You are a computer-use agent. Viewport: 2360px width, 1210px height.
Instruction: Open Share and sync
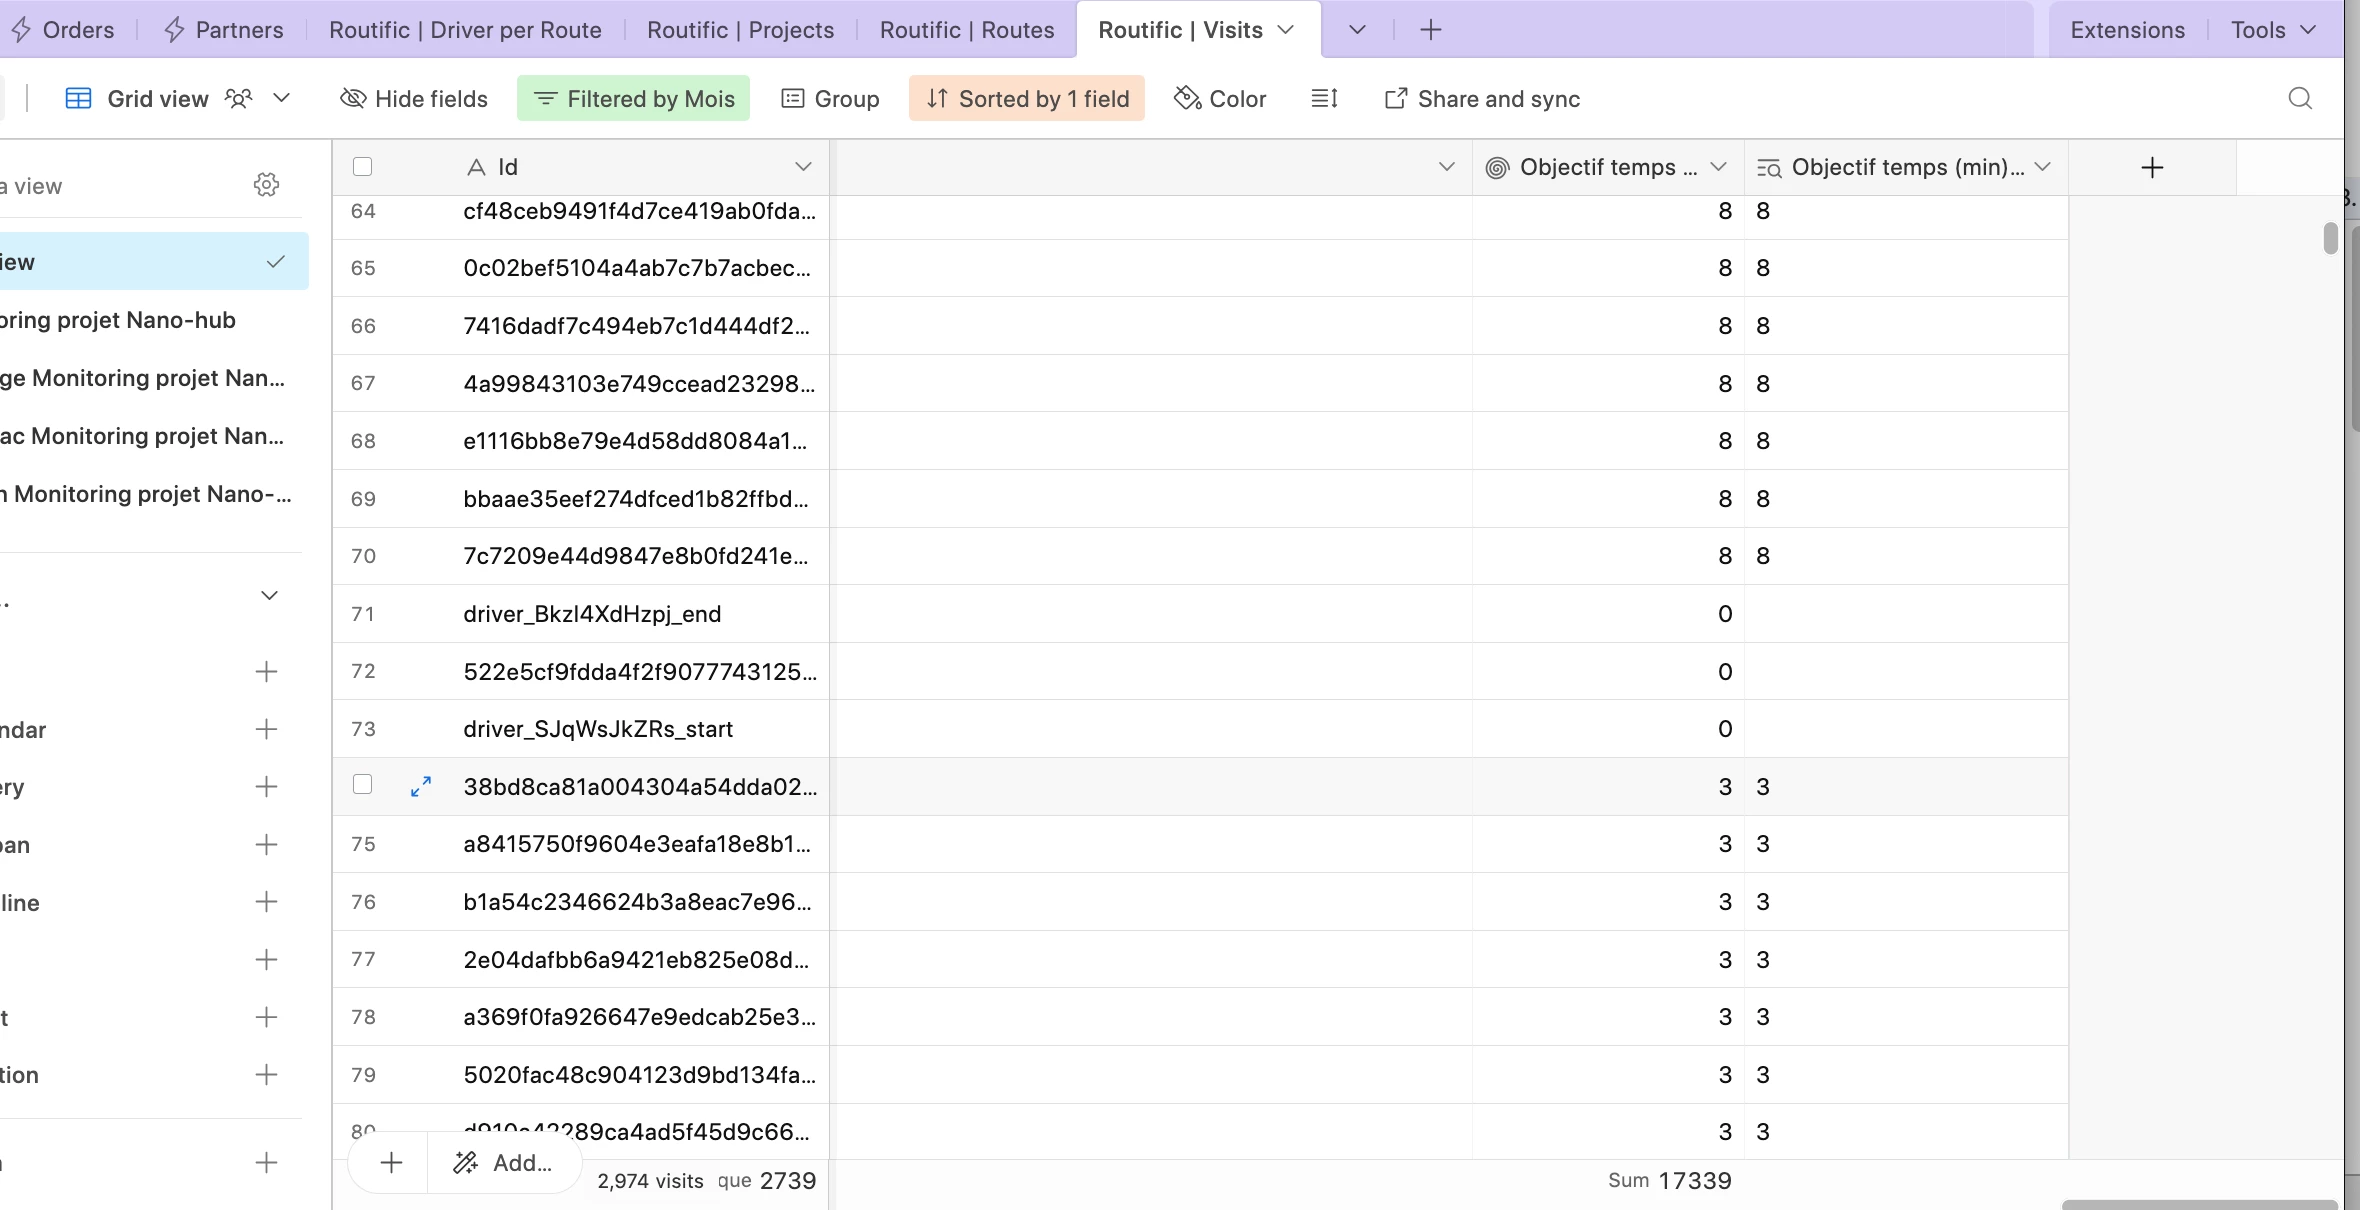click(x=1482, y=98)
